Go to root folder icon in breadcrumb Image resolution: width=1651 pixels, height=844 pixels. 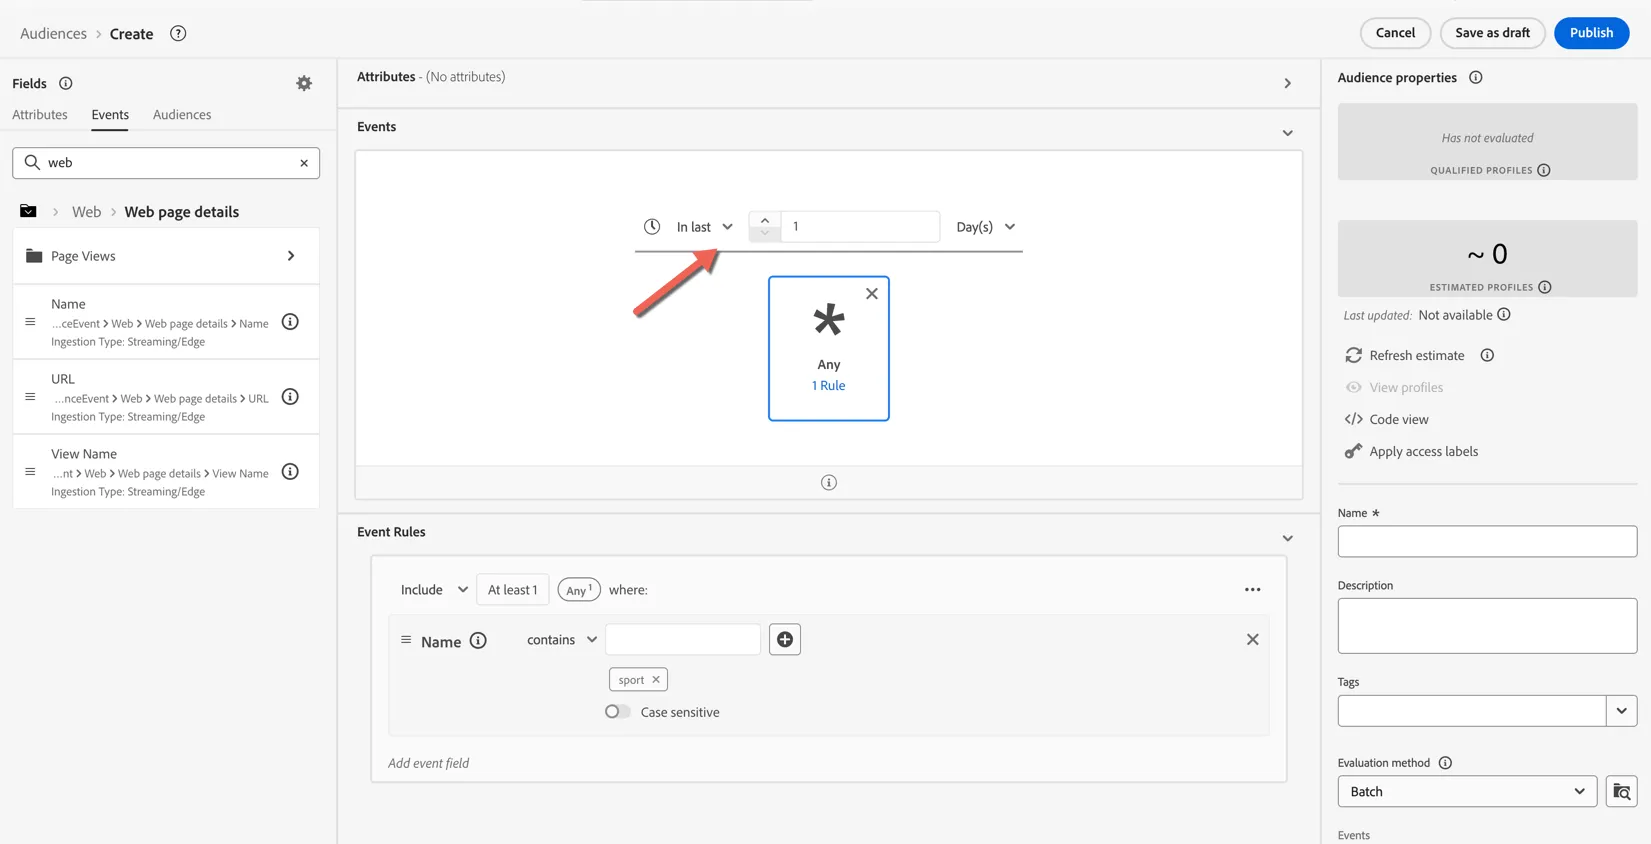(x=28, y=212)
